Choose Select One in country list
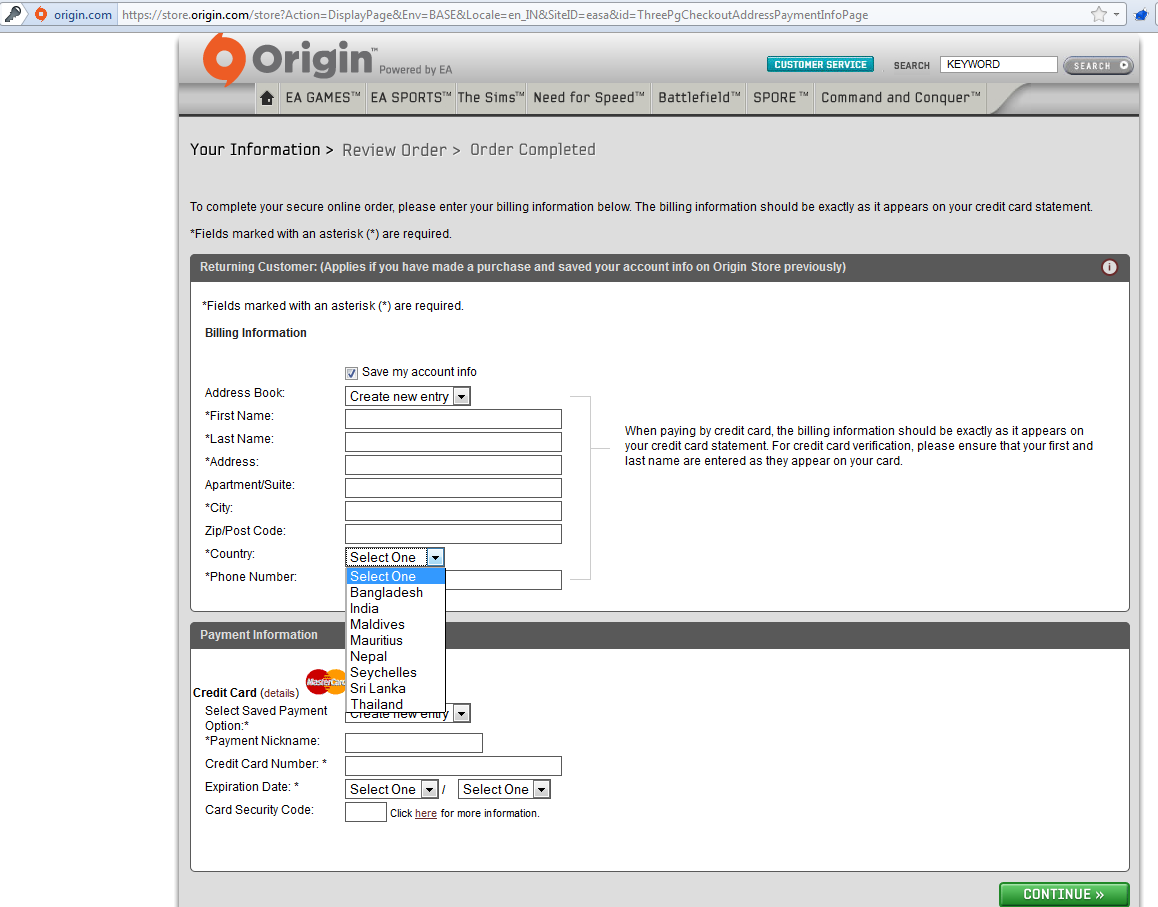The image size is (1158, 907). point(395,576)
